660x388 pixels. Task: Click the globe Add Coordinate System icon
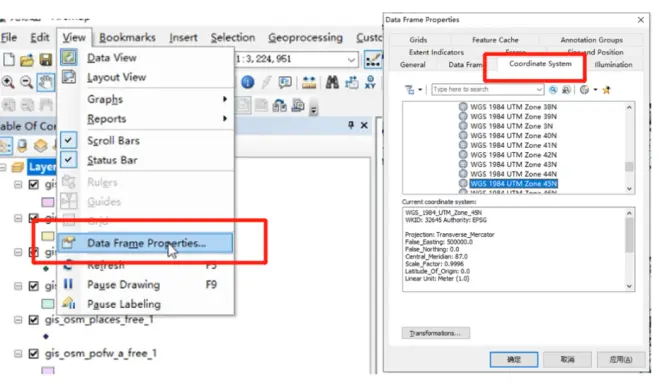pyautogui.click(x=584, y=90)
